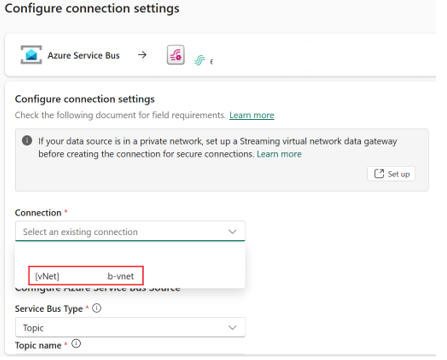Click the Topic name info icon
447x360 pixels.
pyautogui.click(x=76, y=344)
